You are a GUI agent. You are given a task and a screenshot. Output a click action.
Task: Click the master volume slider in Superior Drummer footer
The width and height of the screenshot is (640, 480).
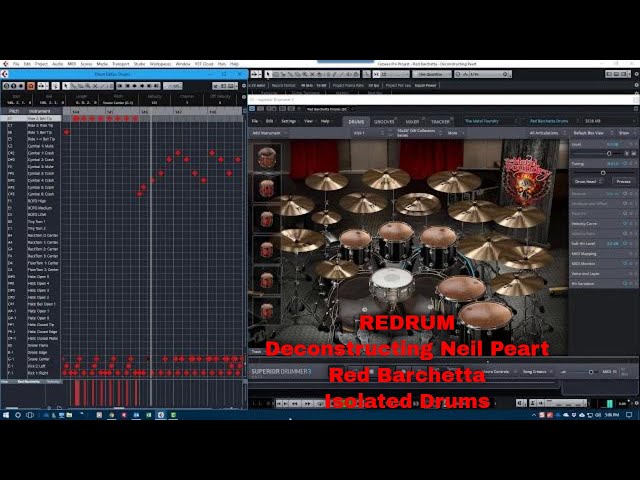coord(591,372)
